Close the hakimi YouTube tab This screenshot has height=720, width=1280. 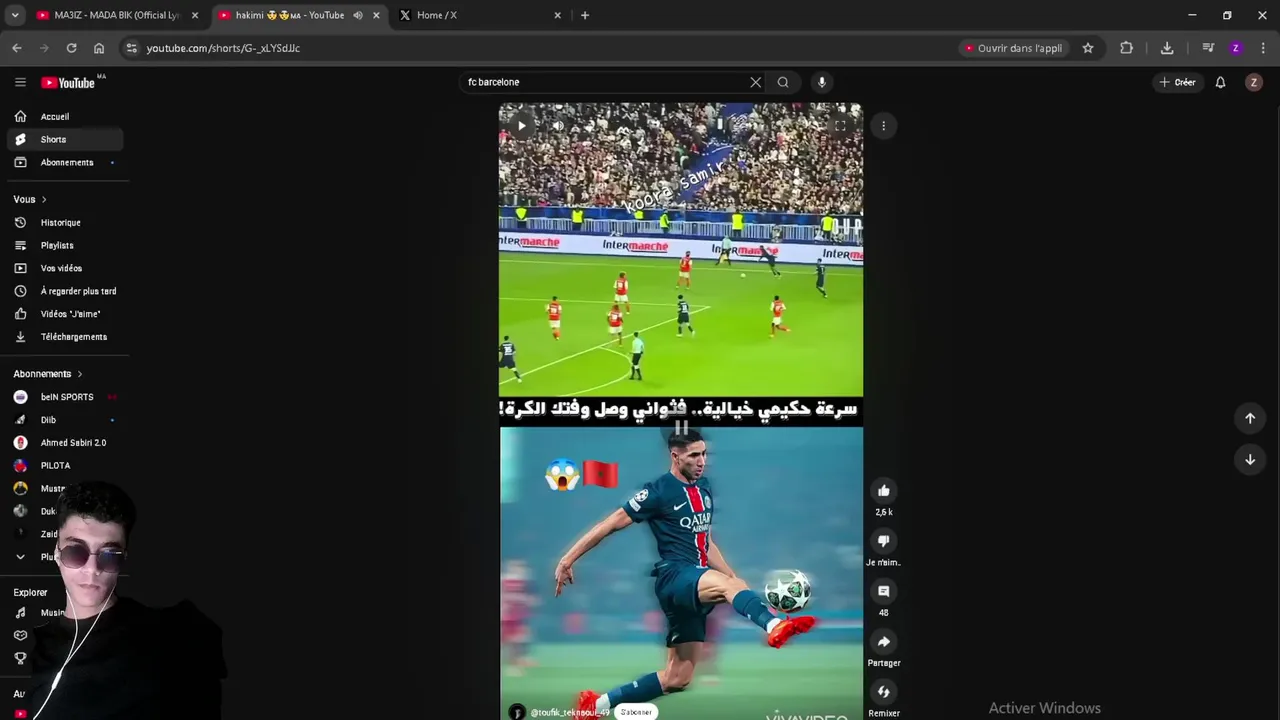(377, 15)
